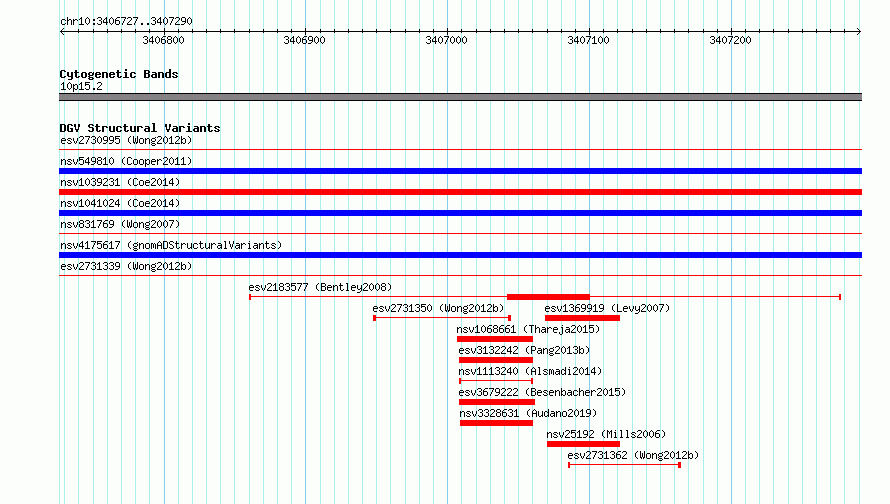Screen dimensions: 890x504
Task: Open esv2731350 (Wong2012b) label
Action: 438,308
